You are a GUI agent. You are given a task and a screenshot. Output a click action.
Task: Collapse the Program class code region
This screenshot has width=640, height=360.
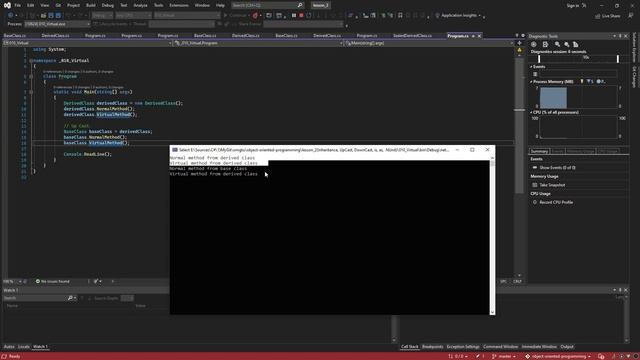click(x=31, y=76)
